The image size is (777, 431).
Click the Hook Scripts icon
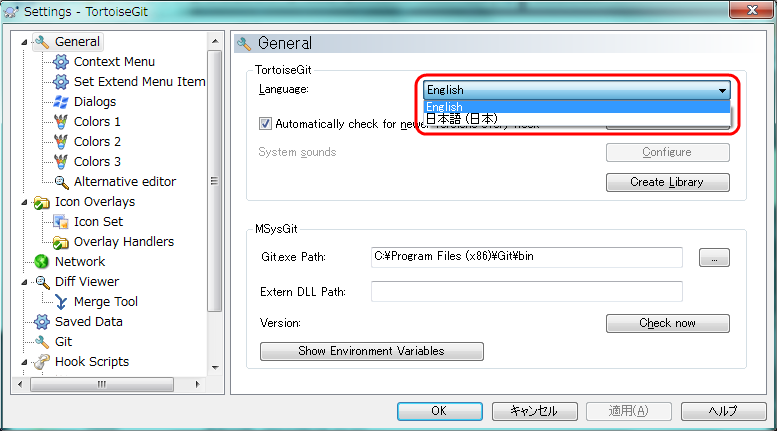(42, 362)
